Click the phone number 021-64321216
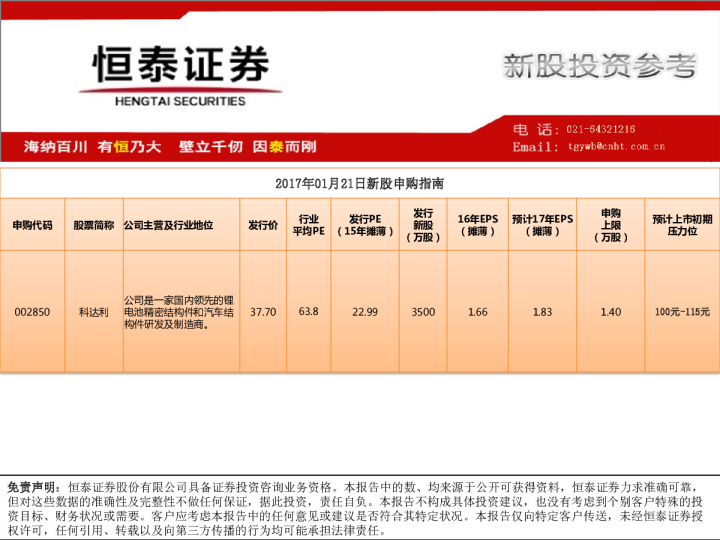The image size is (720, 540). pos(601,129)
